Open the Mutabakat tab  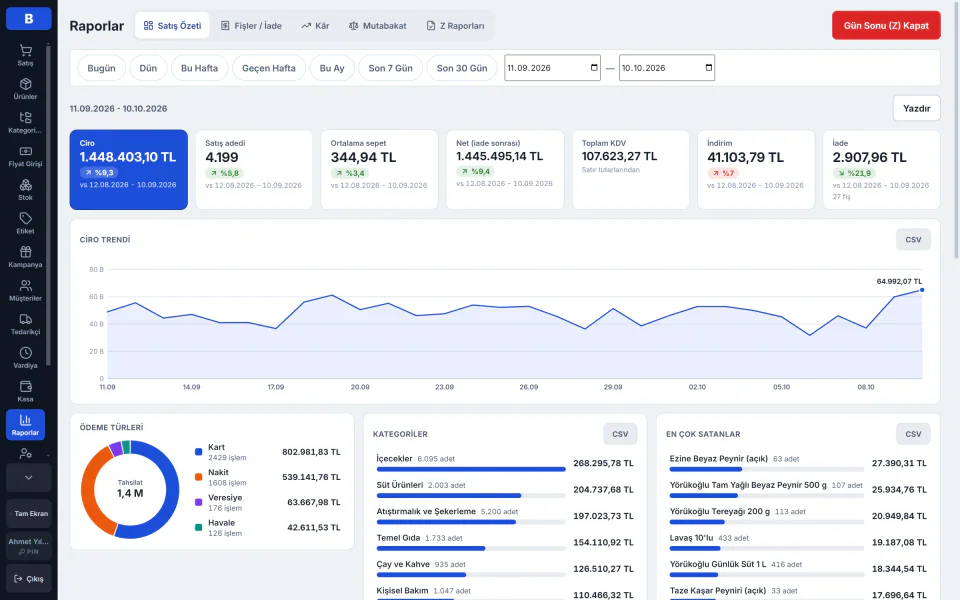[x=377, y=26]
